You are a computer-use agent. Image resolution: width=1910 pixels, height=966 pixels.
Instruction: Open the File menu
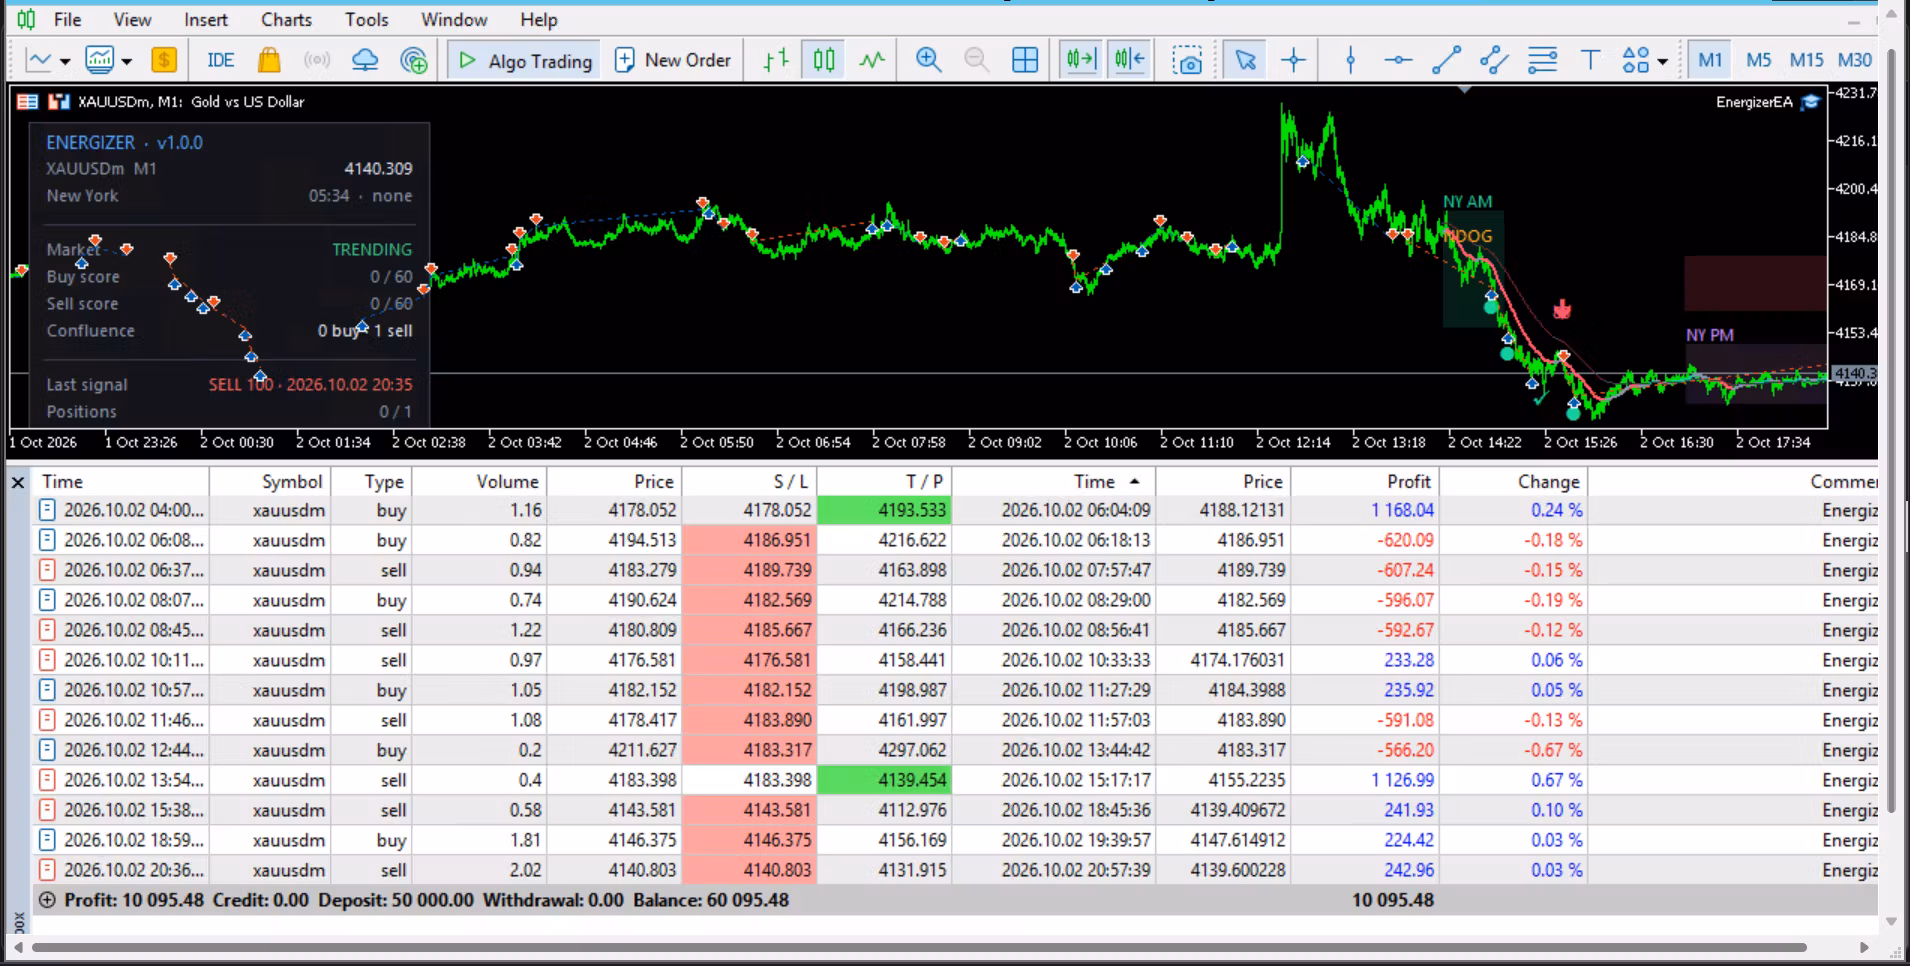tap(68, 20)
